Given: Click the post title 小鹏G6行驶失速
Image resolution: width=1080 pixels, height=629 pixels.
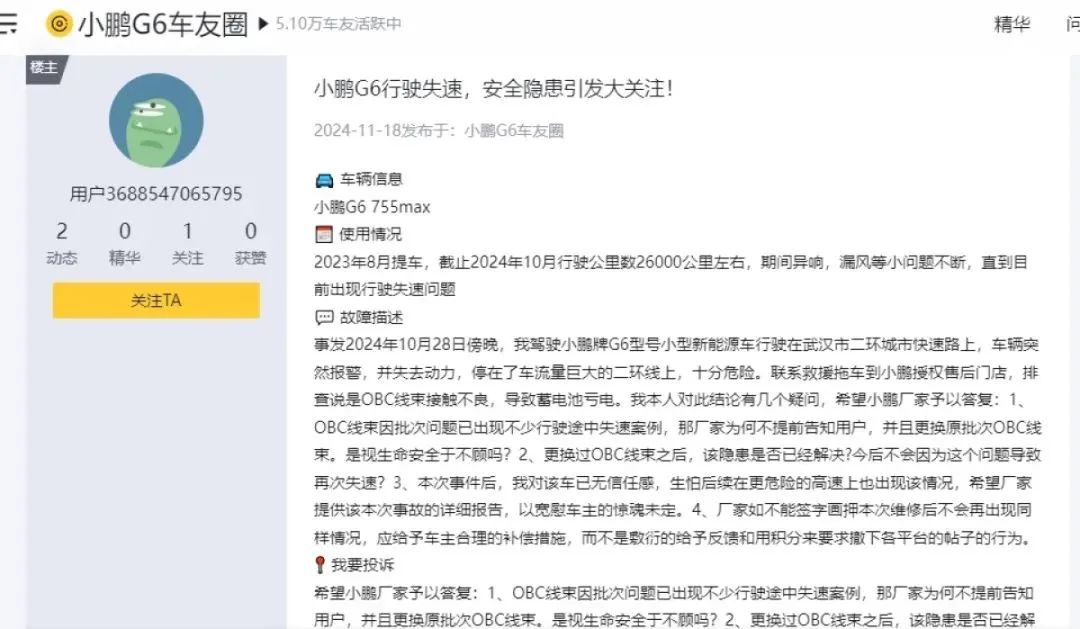Looking at the screenshot, I should coord(493,89).
